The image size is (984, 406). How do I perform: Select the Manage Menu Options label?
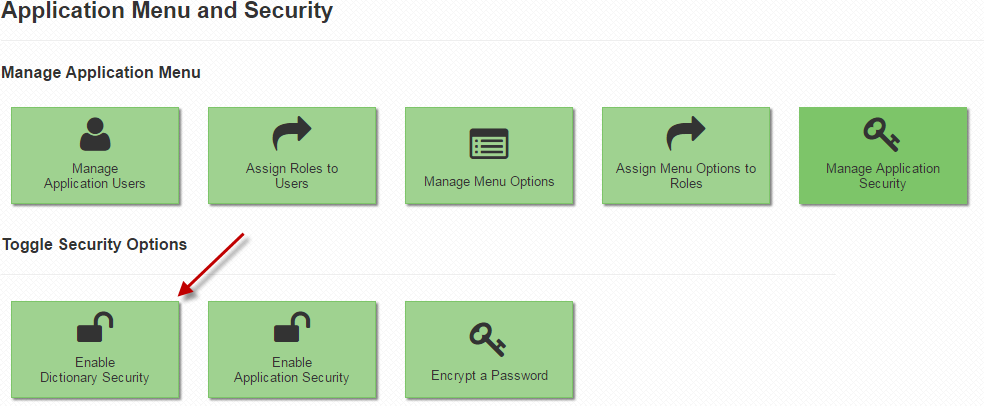pyautogui.click(x=489, y=182)
